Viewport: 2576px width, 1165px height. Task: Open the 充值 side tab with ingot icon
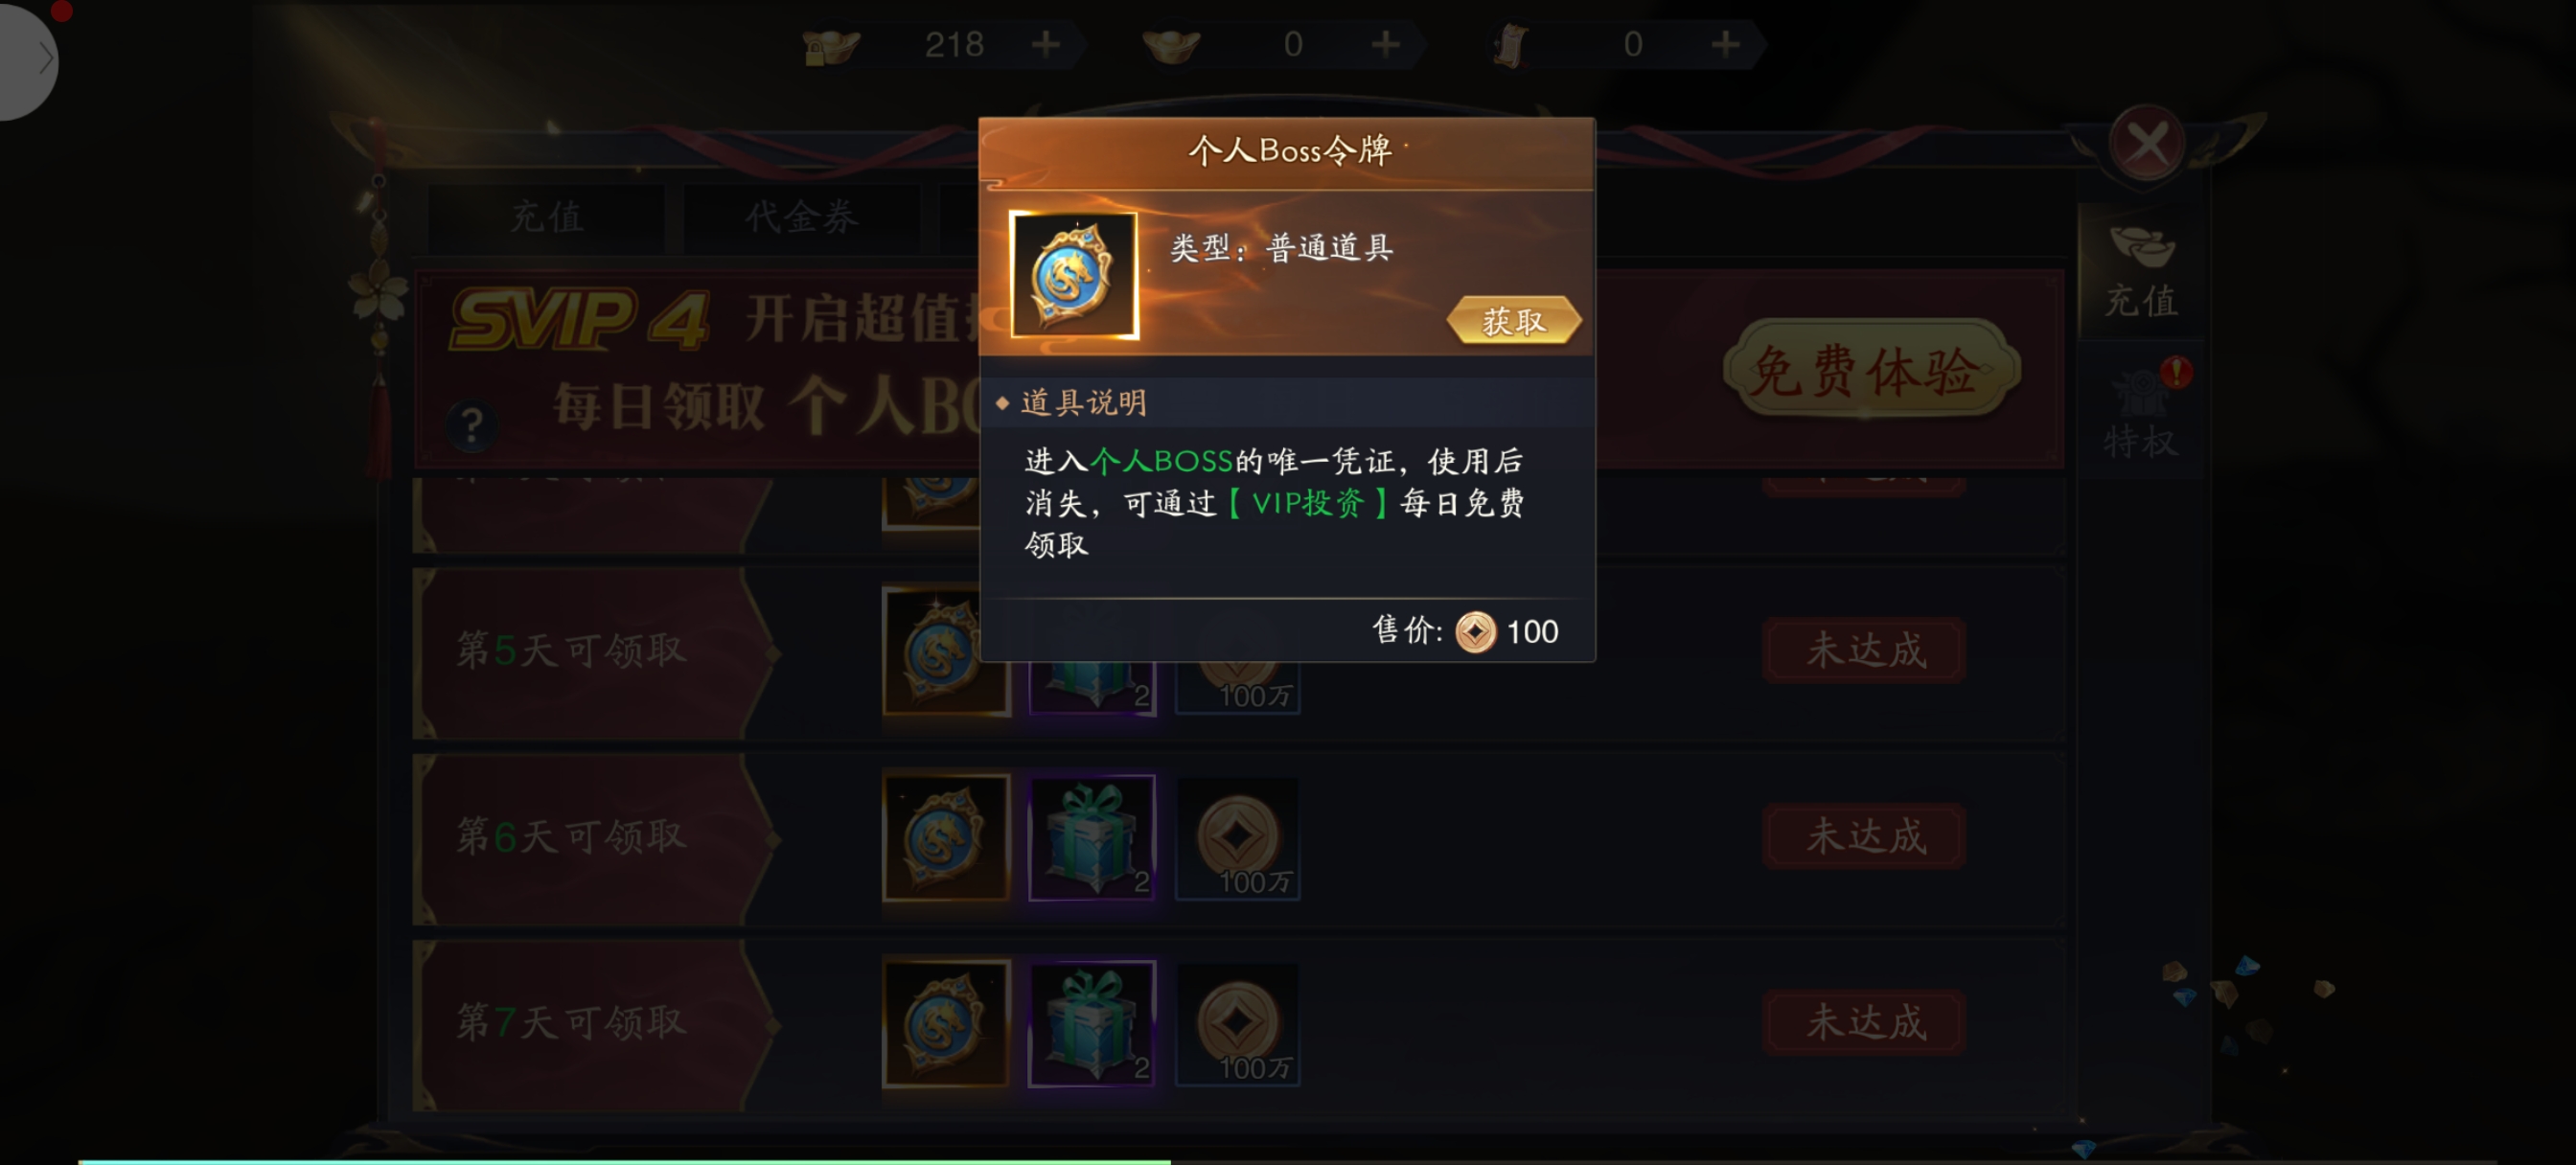click(x=2140, y=270)
